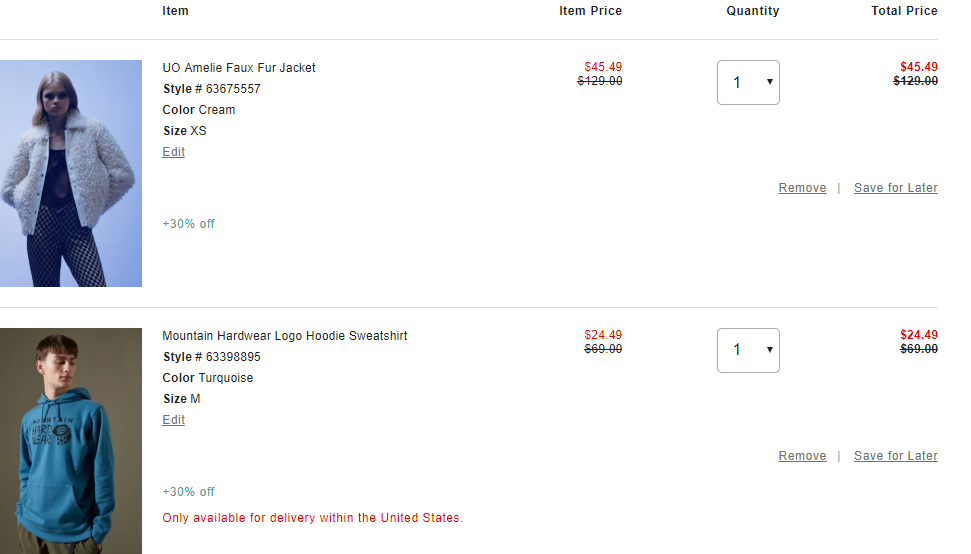Click the Quantity column header
This screenshot has width=971, height=554.
752,11
